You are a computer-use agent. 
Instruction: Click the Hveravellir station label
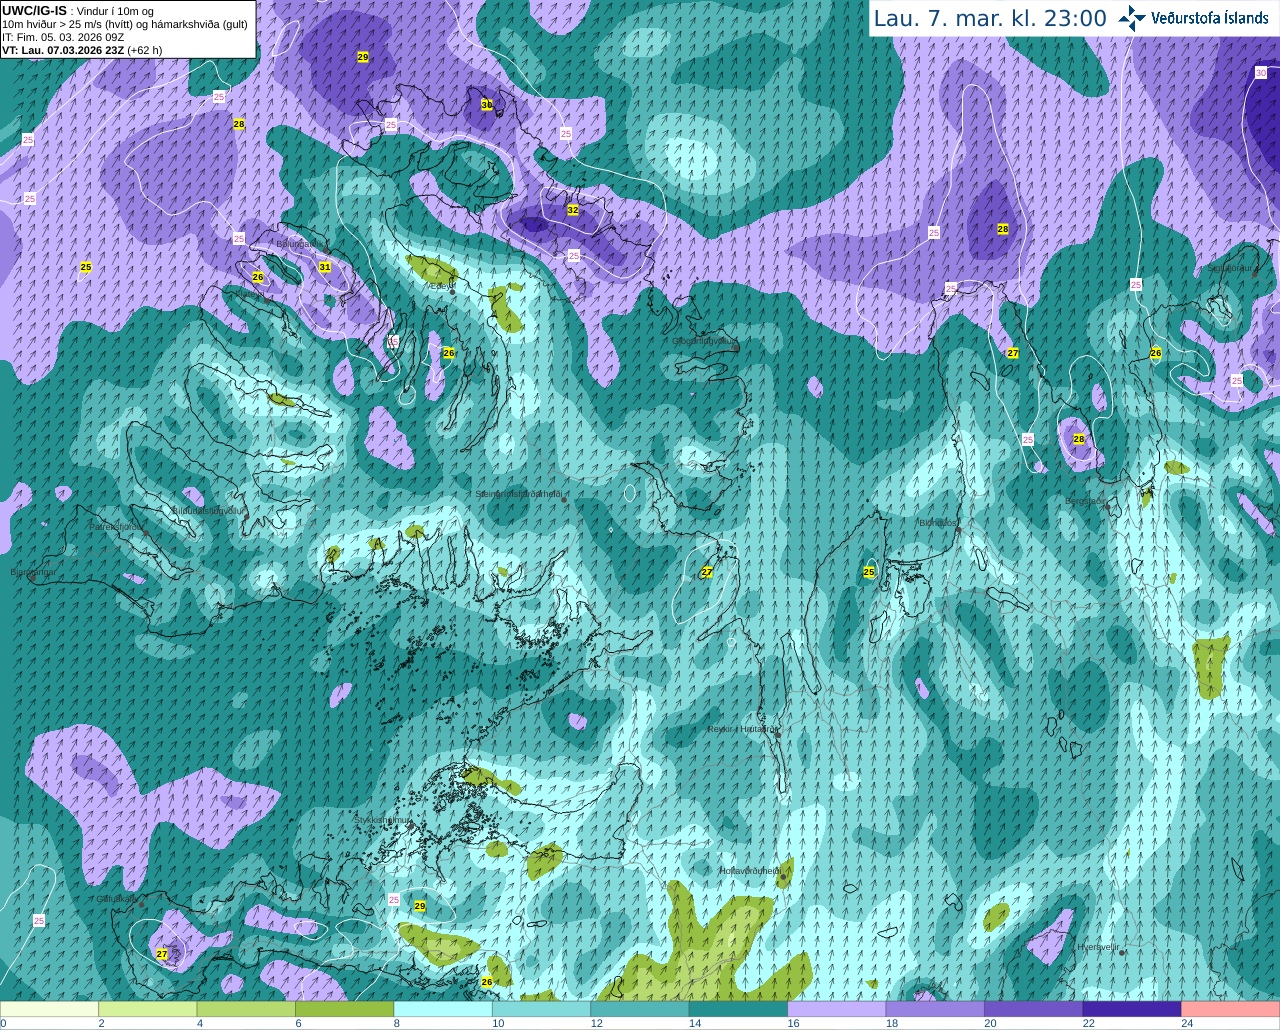tap(1096, 946)
